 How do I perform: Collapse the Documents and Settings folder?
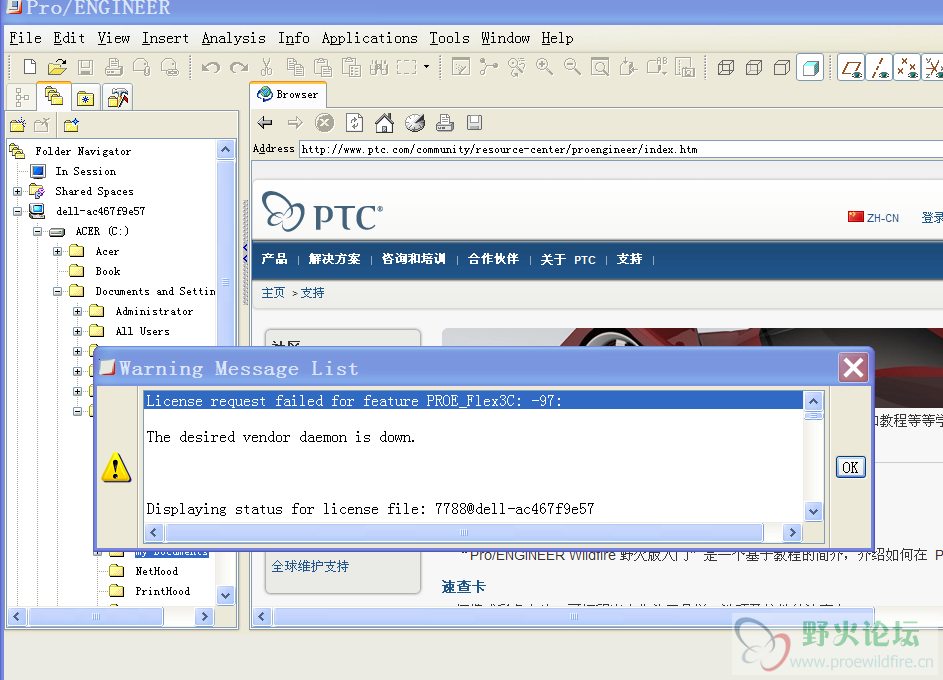click(x=57, y=292)
